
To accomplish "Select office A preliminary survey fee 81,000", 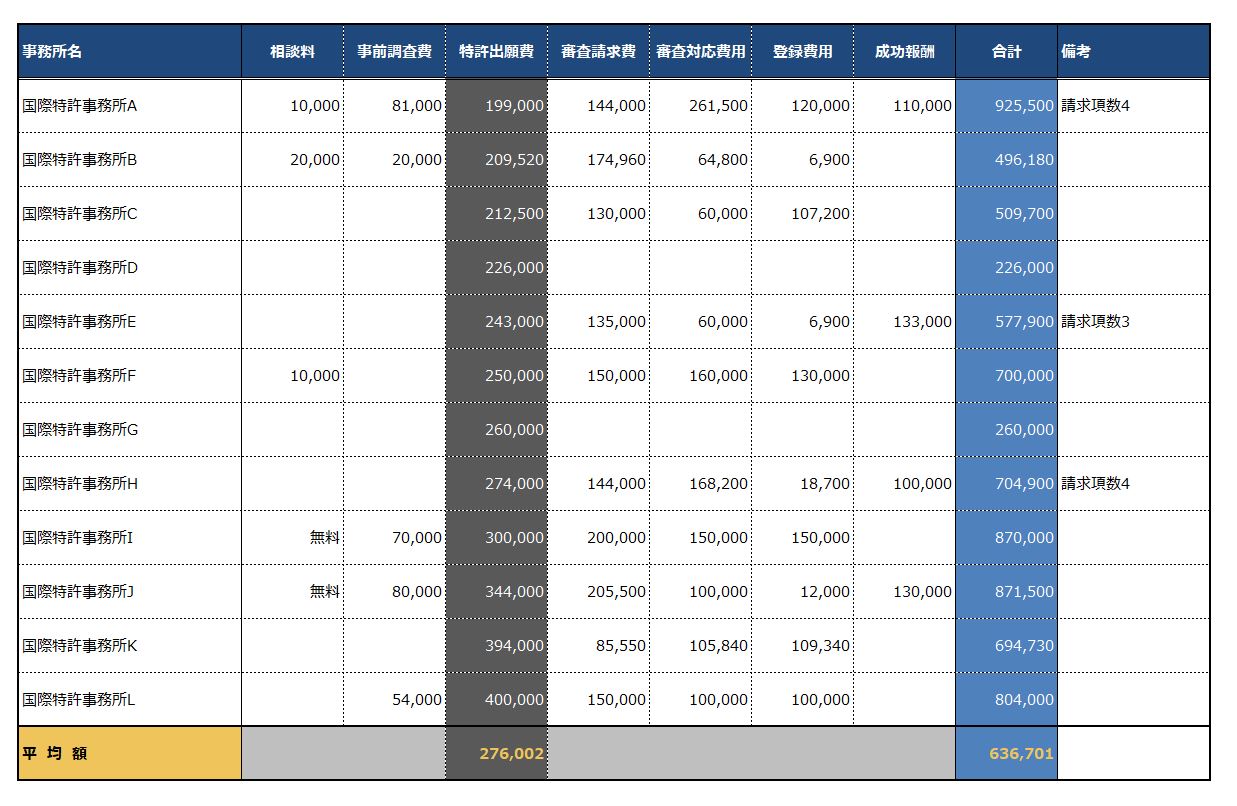I will (x=394, y=106).
